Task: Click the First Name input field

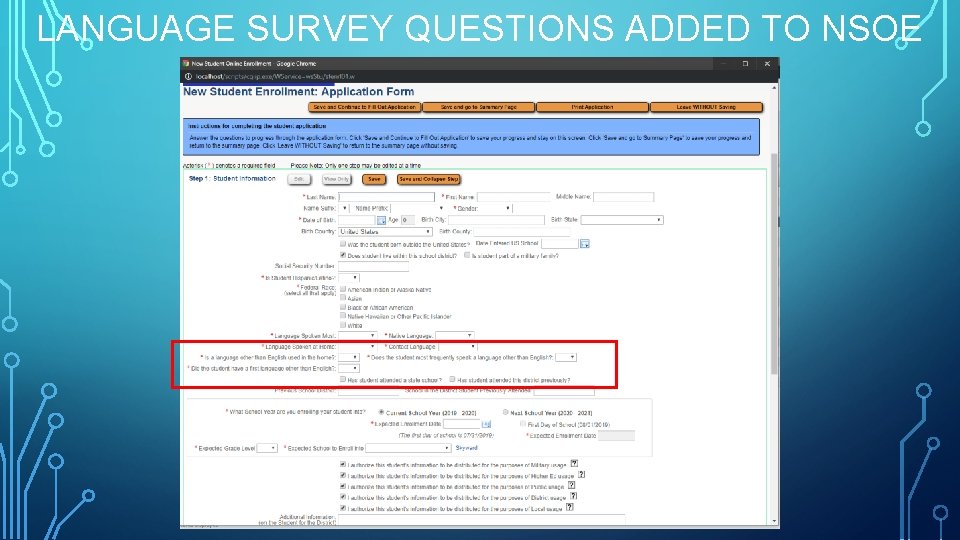Action: (x=514, y=197)
